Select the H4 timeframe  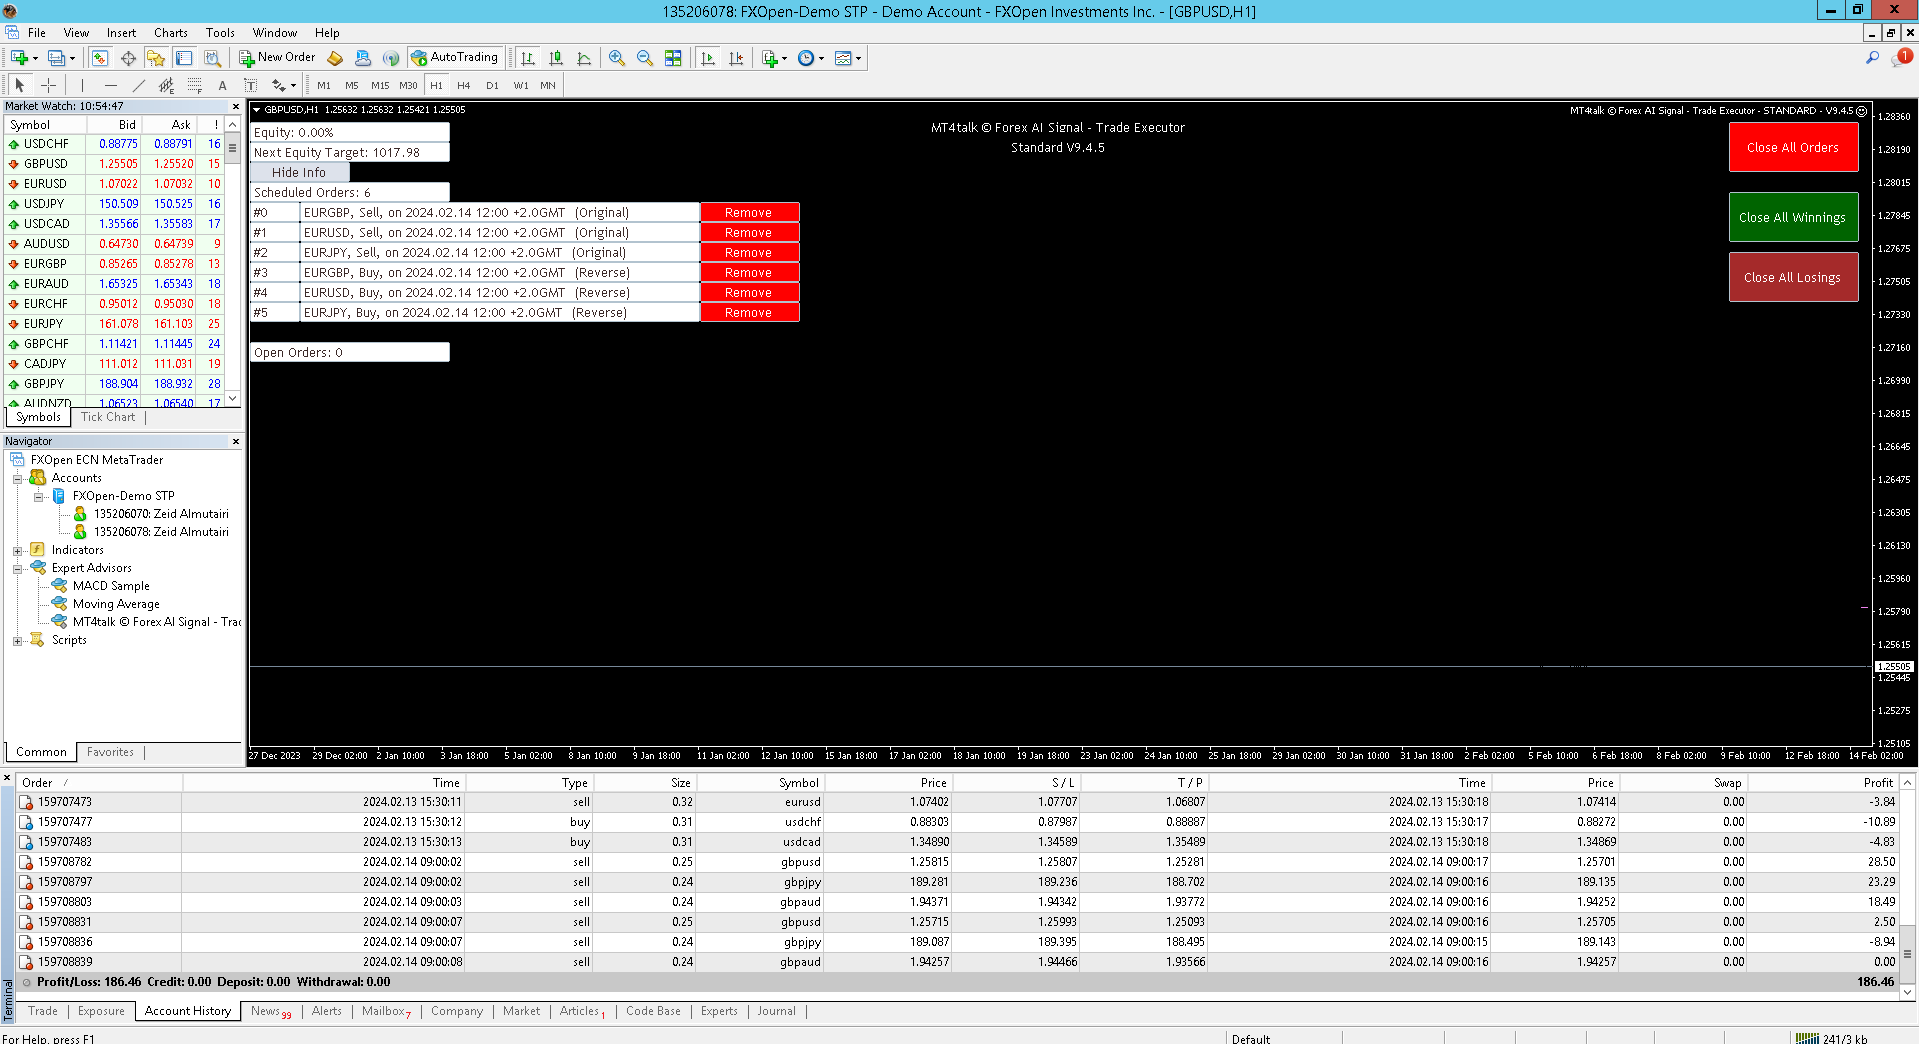click(x=463, y=85)
